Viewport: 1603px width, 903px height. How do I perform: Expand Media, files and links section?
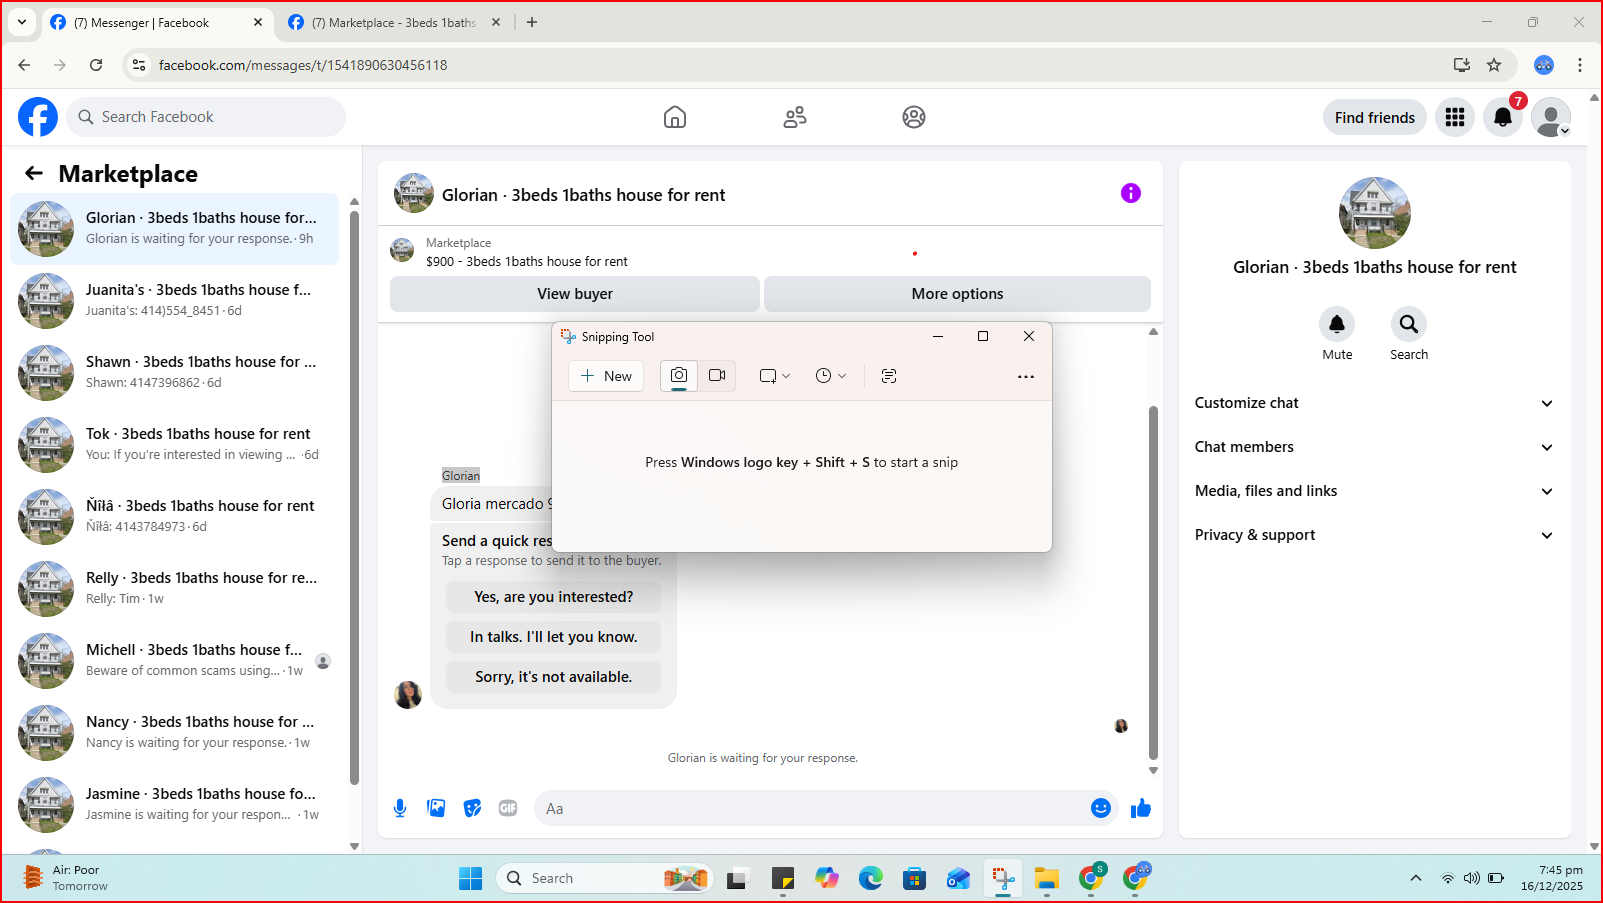[1374, 491]
